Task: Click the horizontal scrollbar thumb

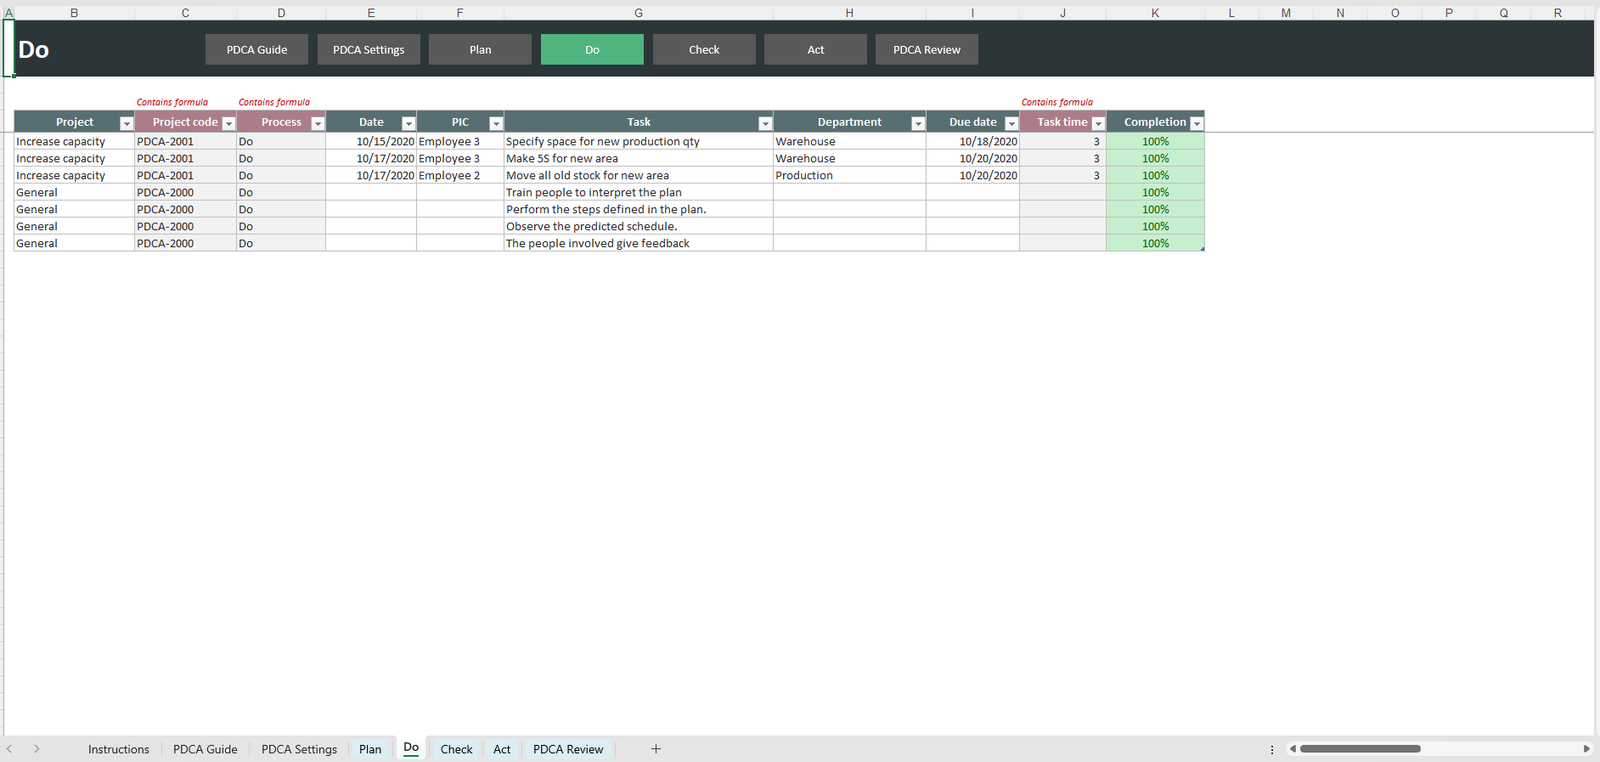Action: [1360, 749]
